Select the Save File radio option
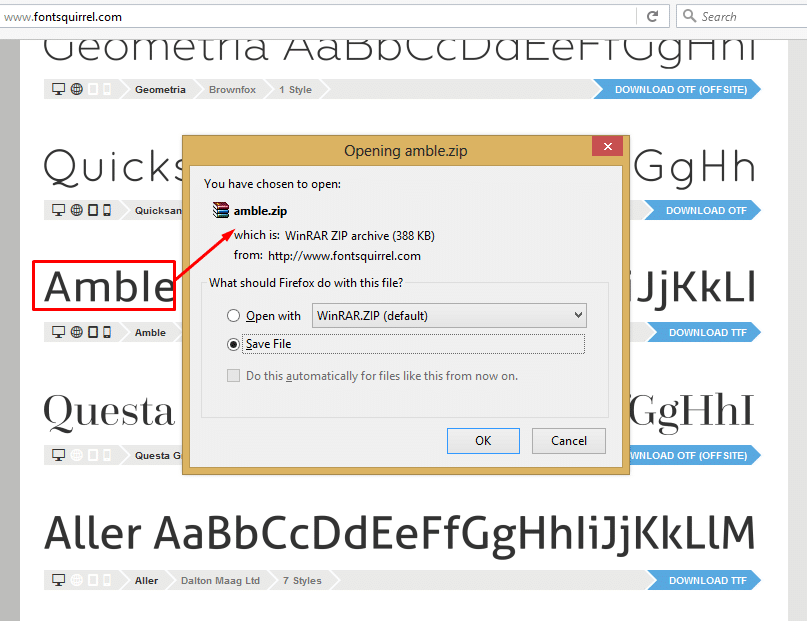 (233, 344)
